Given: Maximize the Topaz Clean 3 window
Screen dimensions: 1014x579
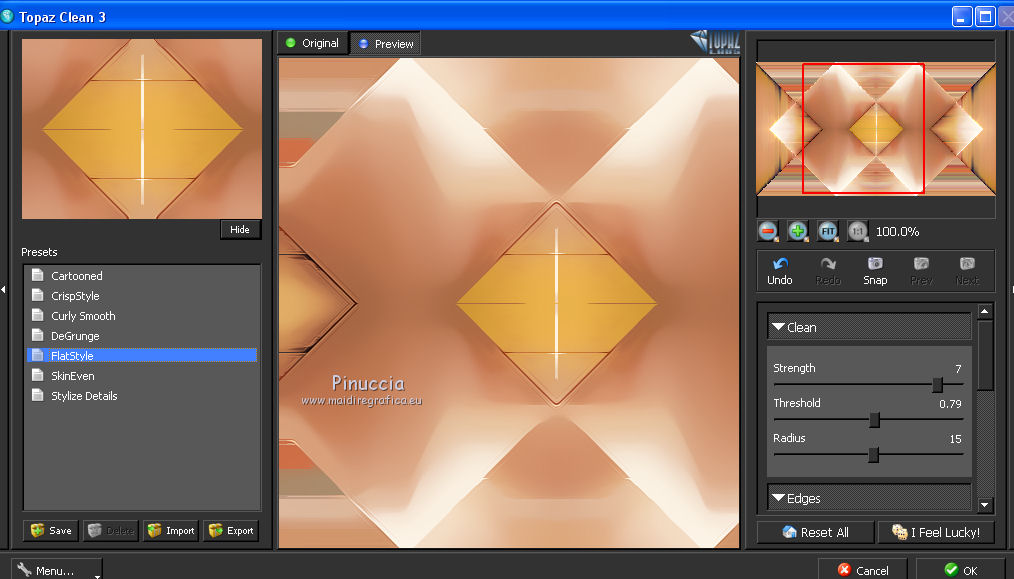Looking at the screenshot, I should (x=985, y=16).
